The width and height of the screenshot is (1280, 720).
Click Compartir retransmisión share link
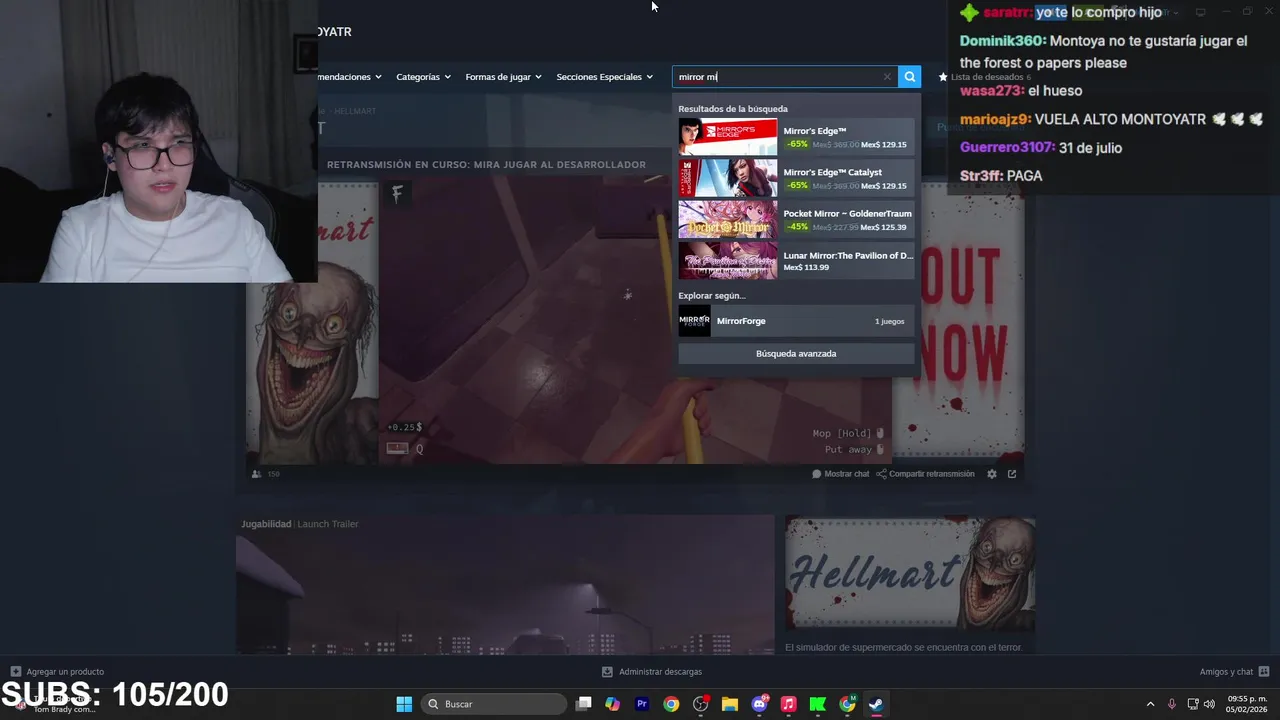point(925,474)
